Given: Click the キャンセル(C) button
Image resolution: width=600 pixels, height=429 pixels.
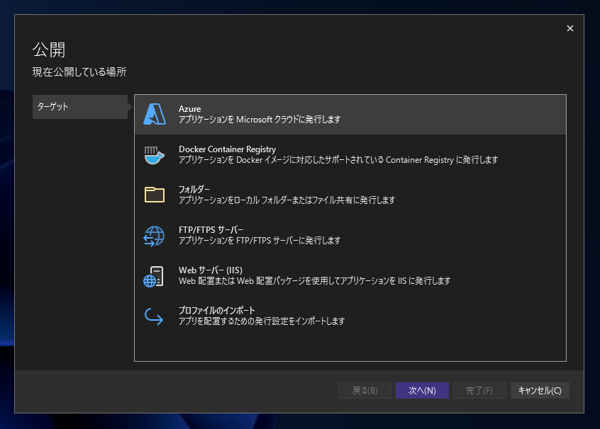Looking at the screenshot, I should pyautogui.click(x=540, y=390).
